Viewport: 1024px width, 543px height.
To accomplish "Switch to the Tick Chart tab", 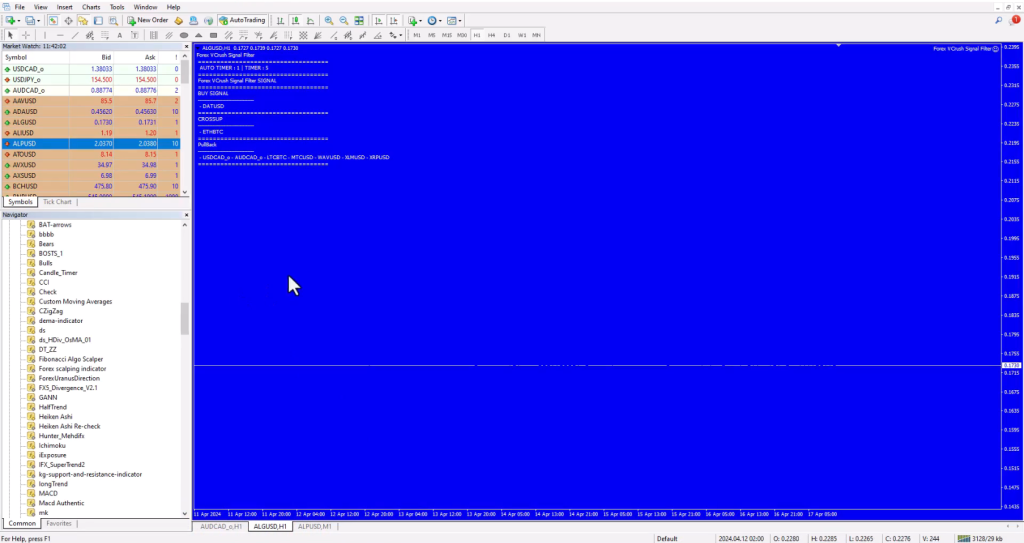I will point(57,202).
